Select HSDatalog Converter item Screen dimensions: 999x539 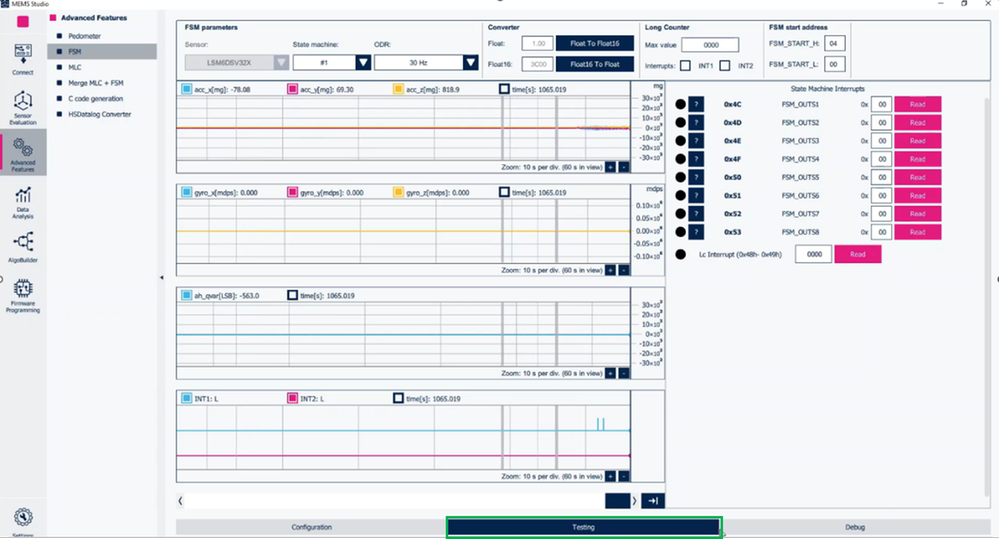(x=99, y=114)
